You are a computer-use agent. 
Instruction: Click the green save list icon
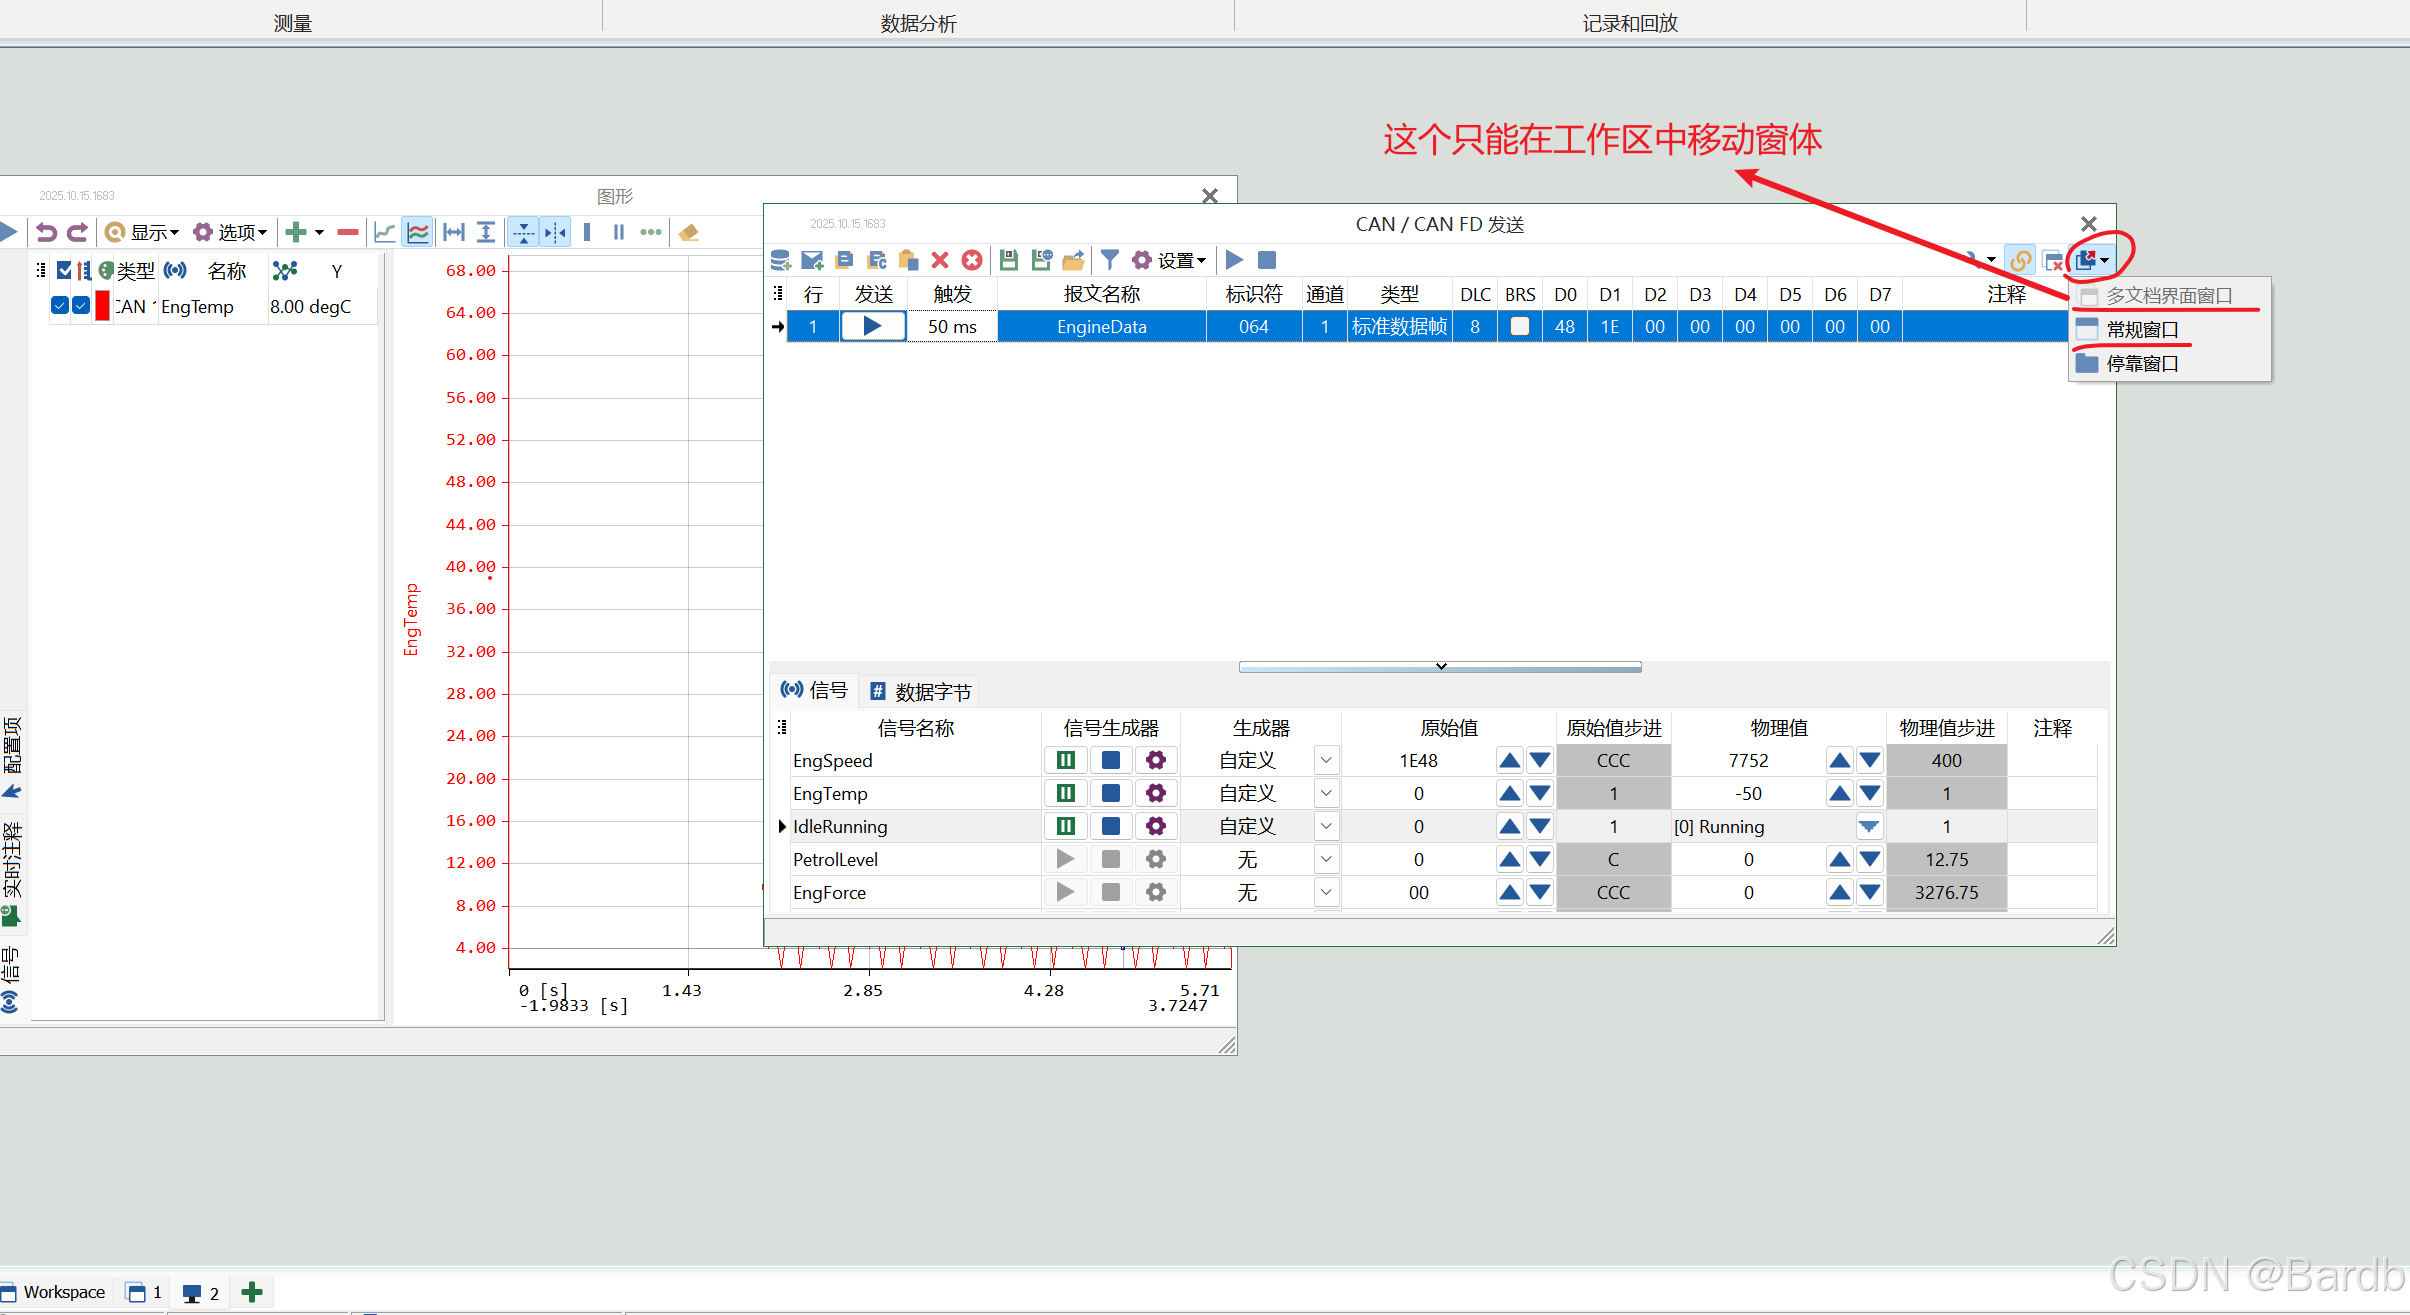tap(1008, 260)
